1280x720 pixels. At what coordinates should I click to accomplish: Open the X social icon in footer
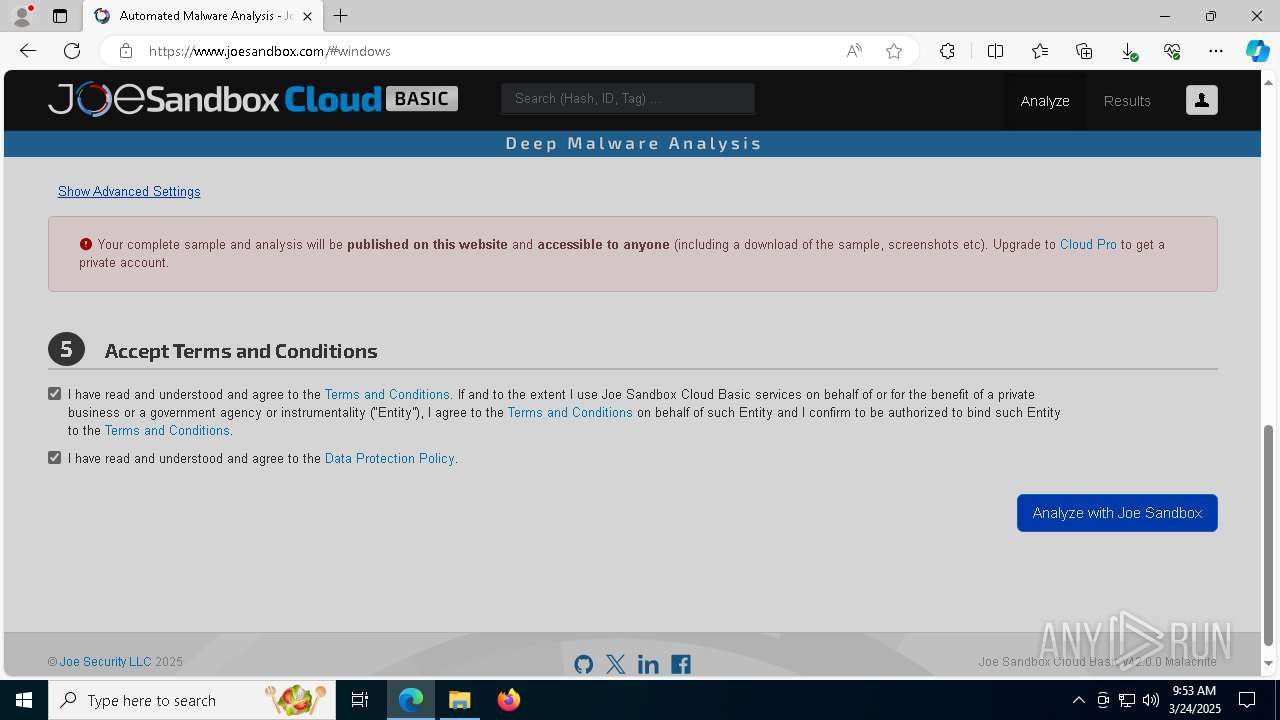click(616, 664)
